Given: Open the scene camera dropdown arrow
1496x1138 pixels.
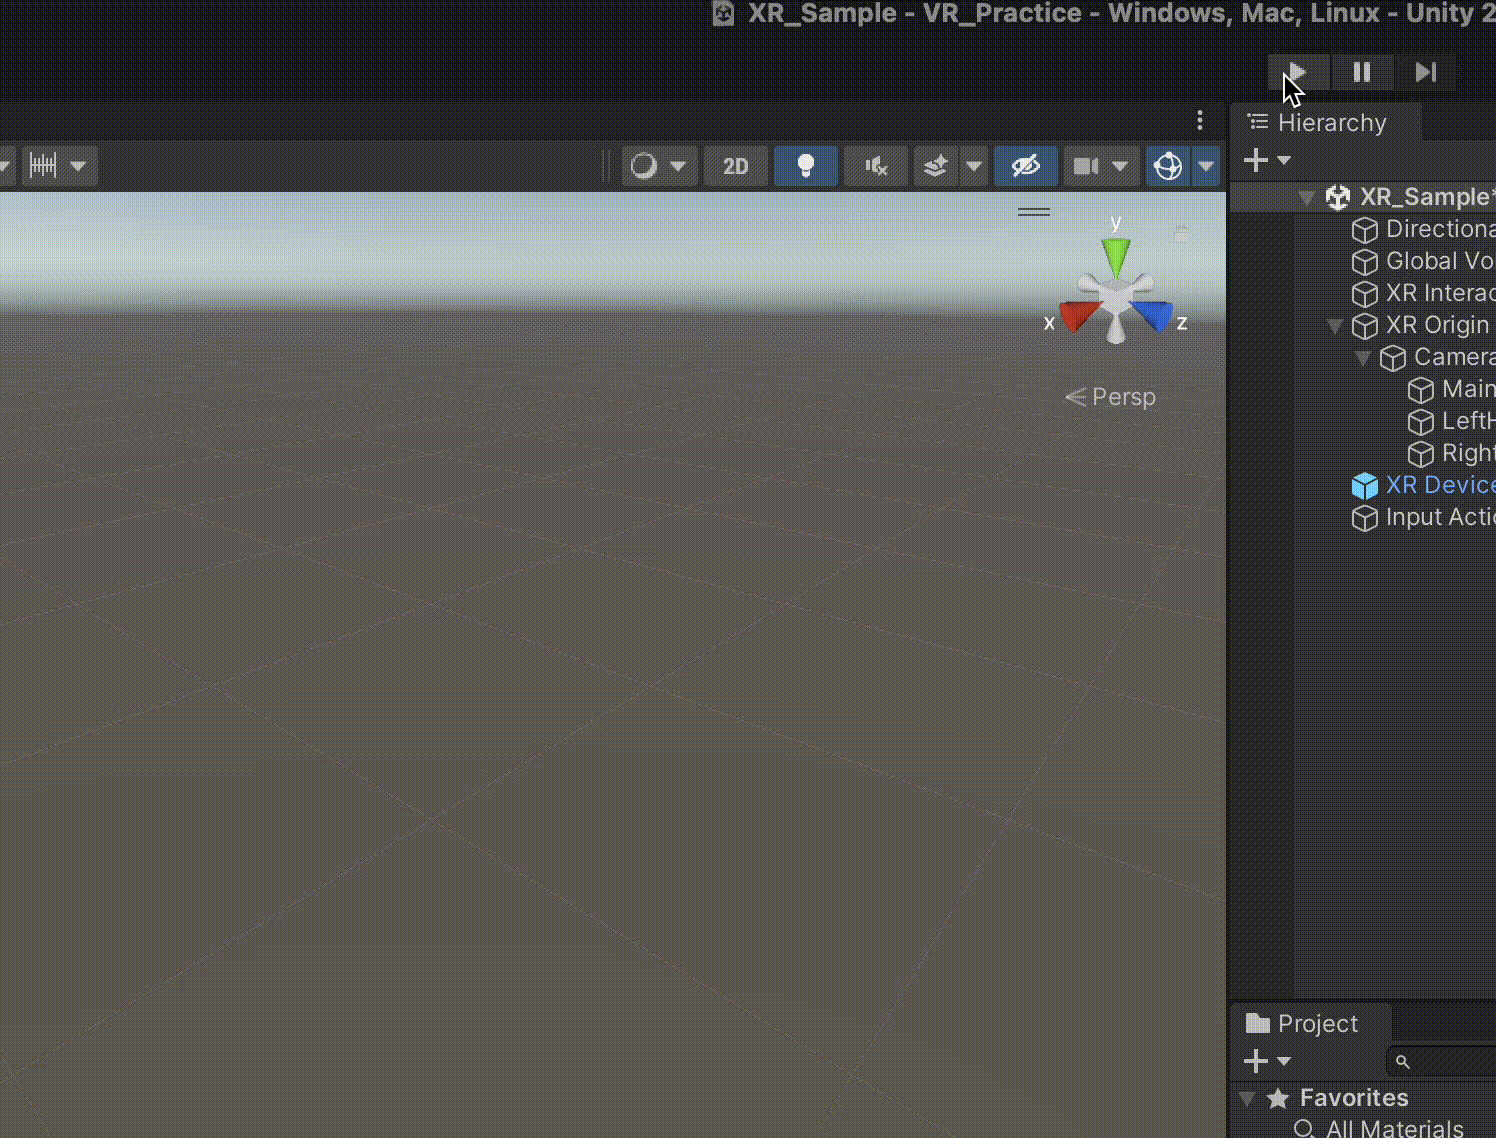Looking at the screenshot, I should pos(1120,166).
